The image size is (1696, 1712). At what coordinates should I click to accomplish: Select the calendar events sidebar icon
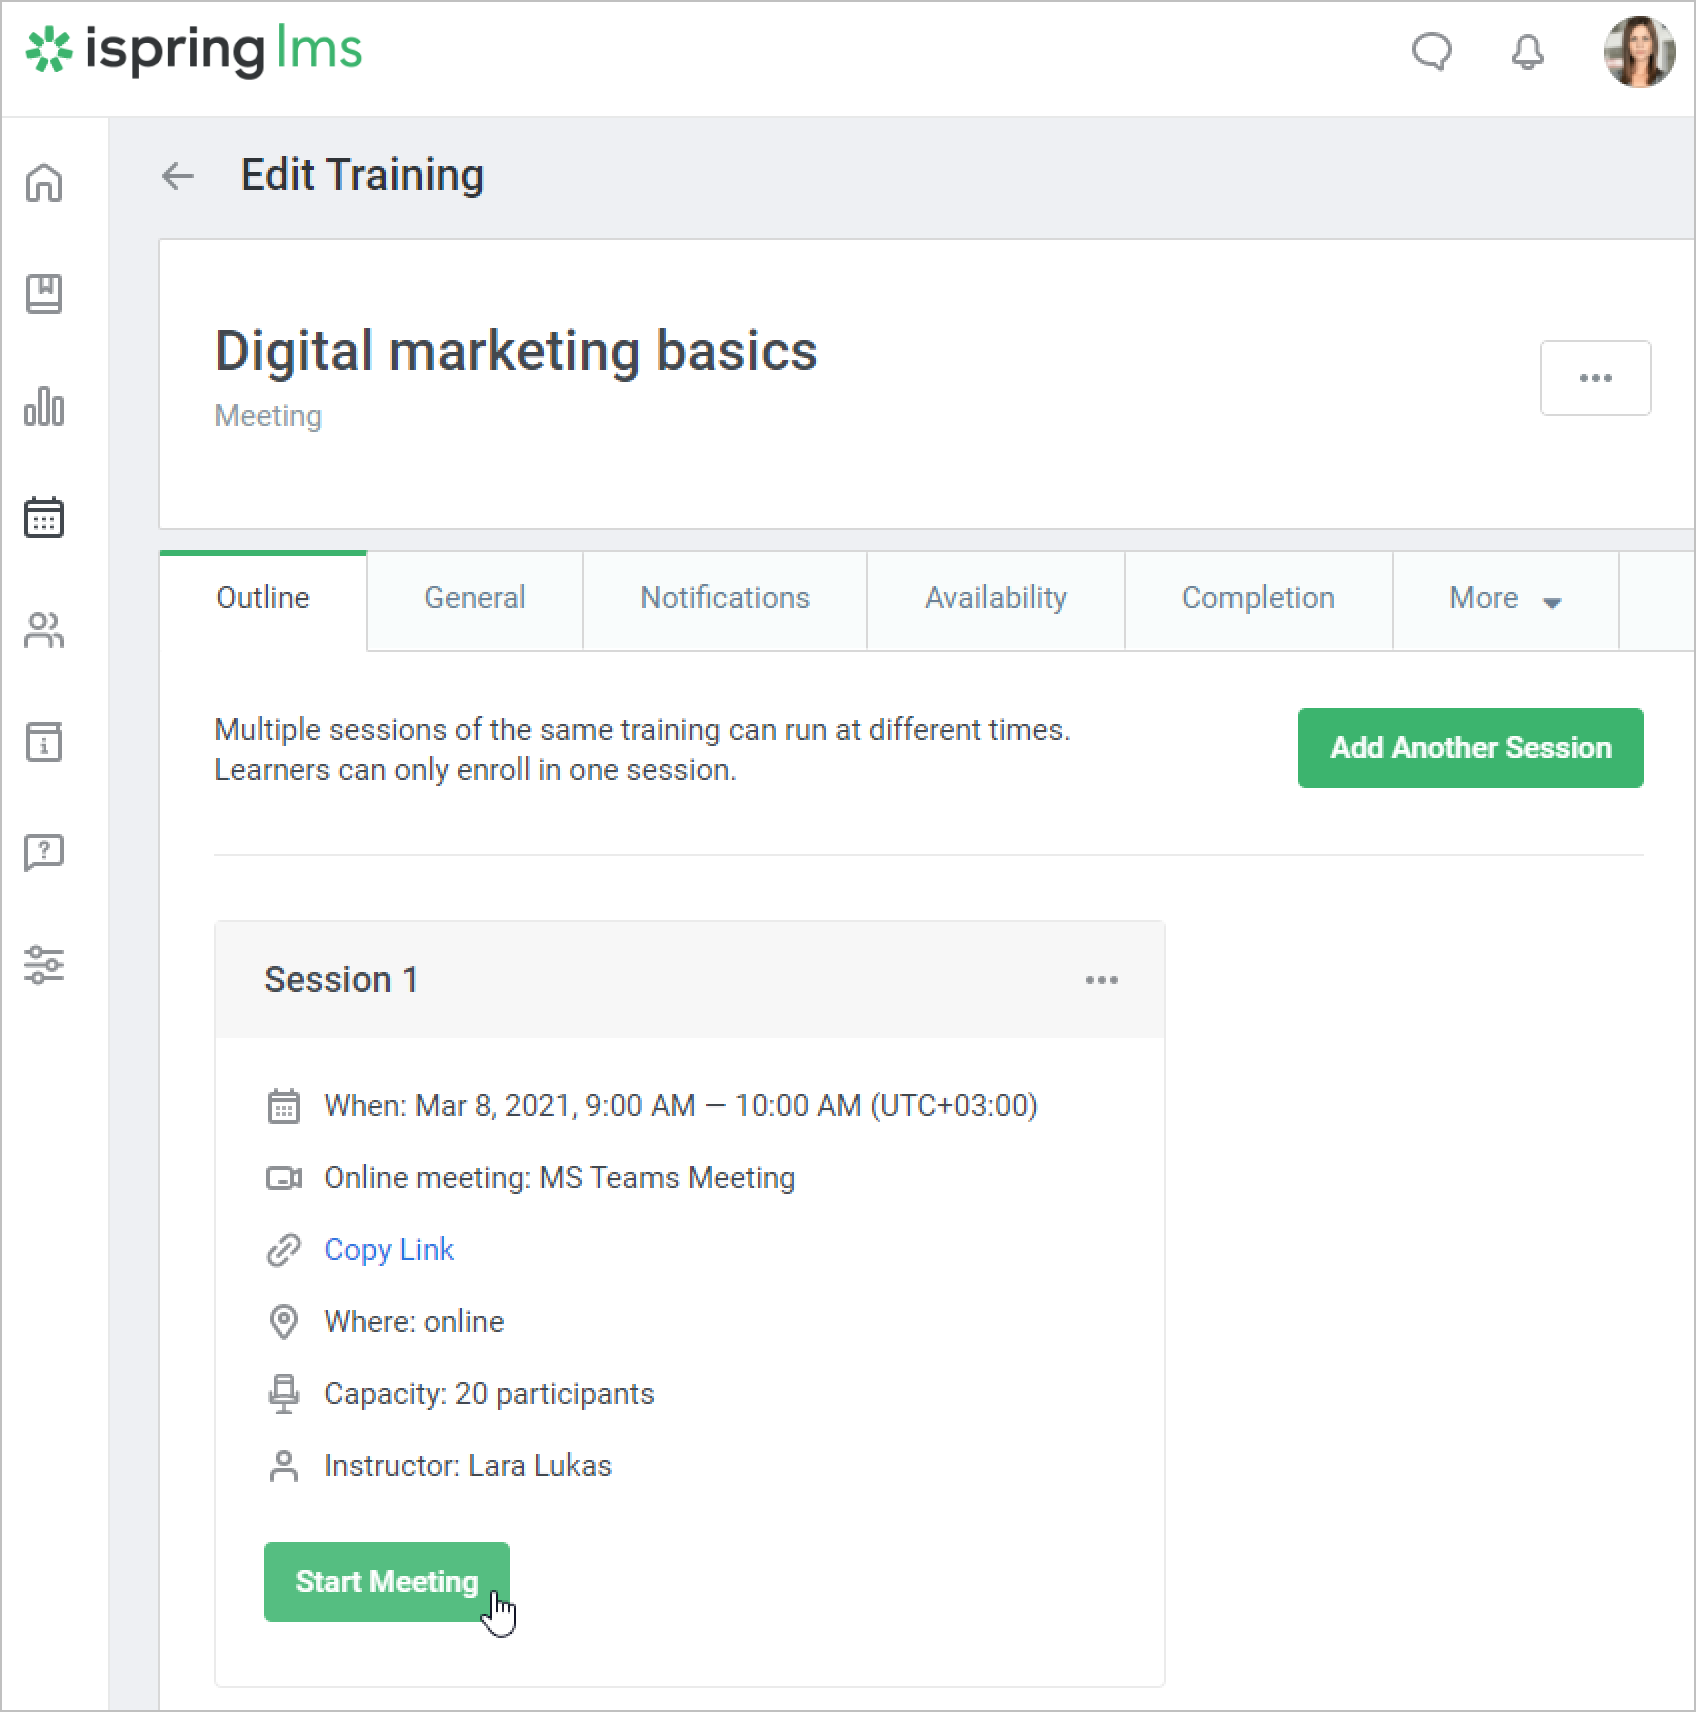coord(44,518)
